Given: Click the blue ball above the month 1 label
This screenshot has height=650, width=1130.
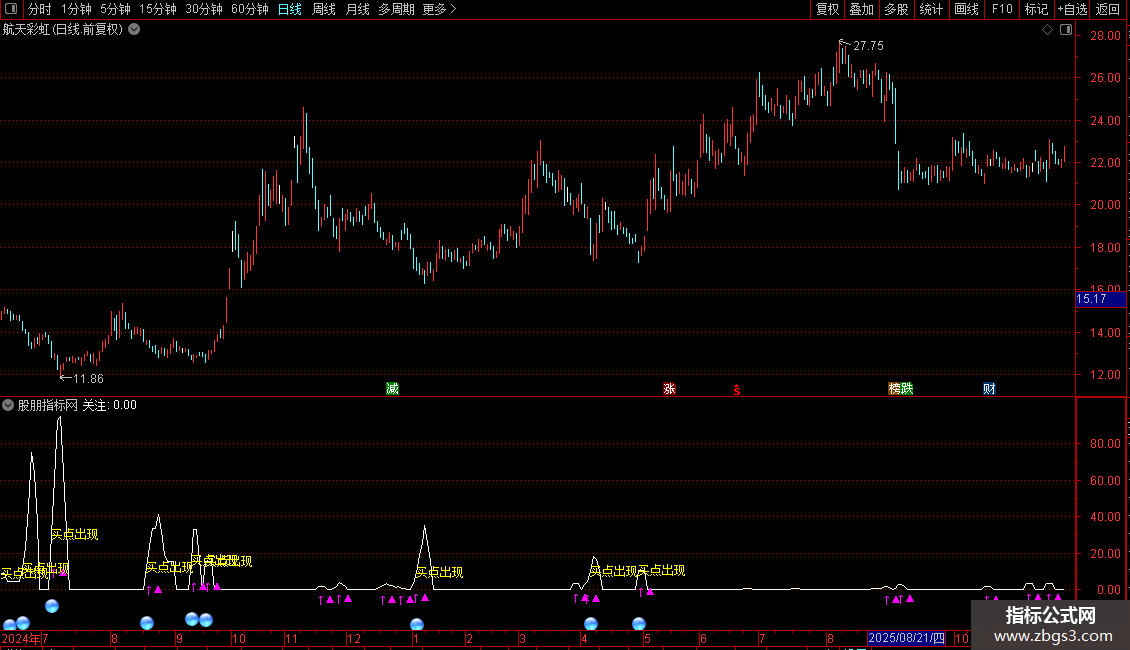Looking at the screenshot, I should click(417, 624).
